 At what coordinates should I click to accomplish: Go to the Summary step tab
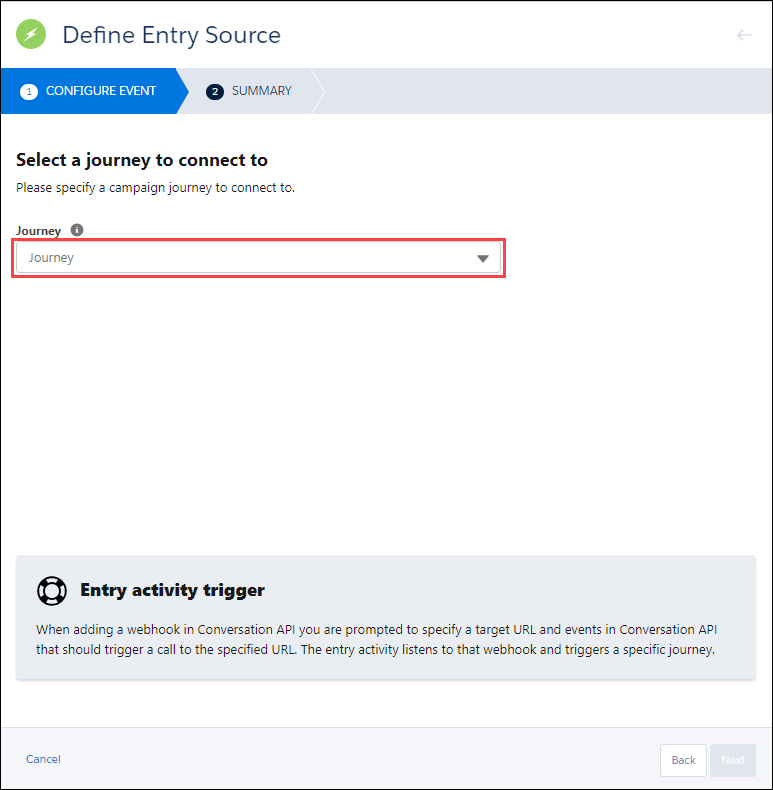(261, 91)
